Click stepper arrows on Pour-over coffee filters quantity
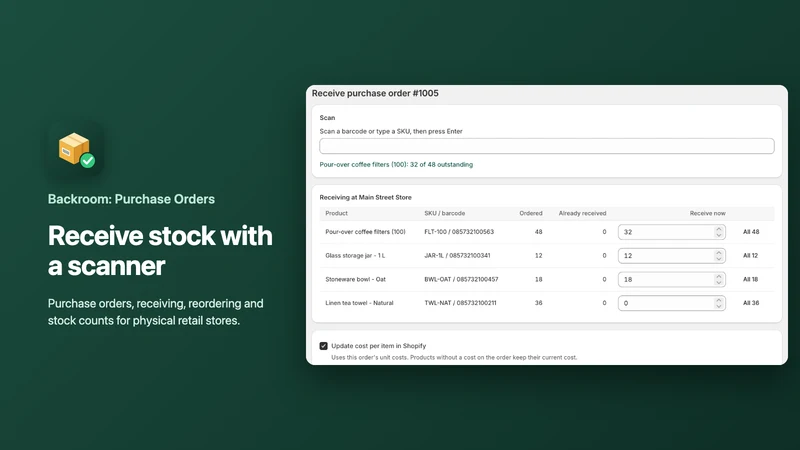800x450 pixels. click(718, 232)
